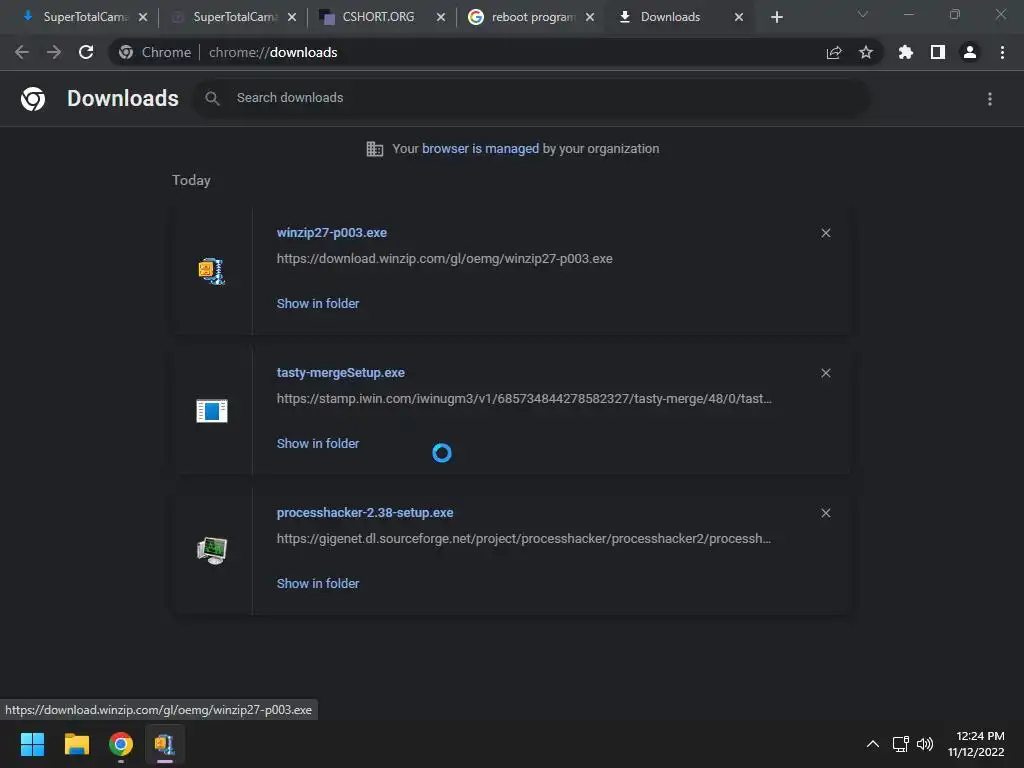Close the reboot program tab

(x=590, y=17)
